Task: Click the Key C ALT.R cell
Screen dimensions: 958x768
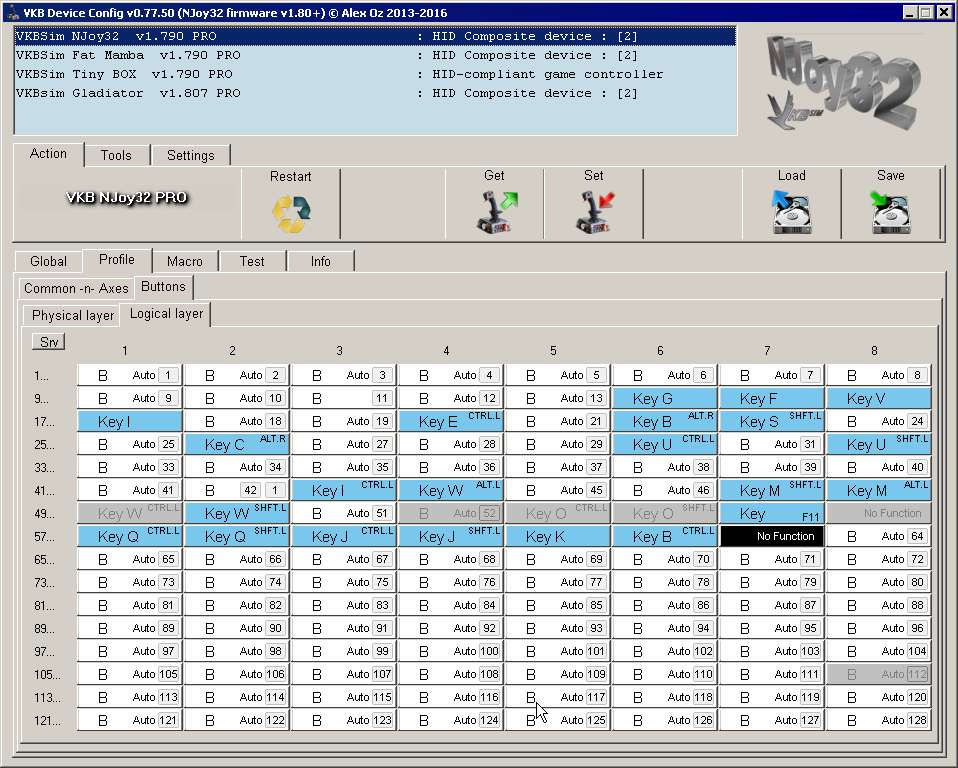Action: tap(236, 444)
